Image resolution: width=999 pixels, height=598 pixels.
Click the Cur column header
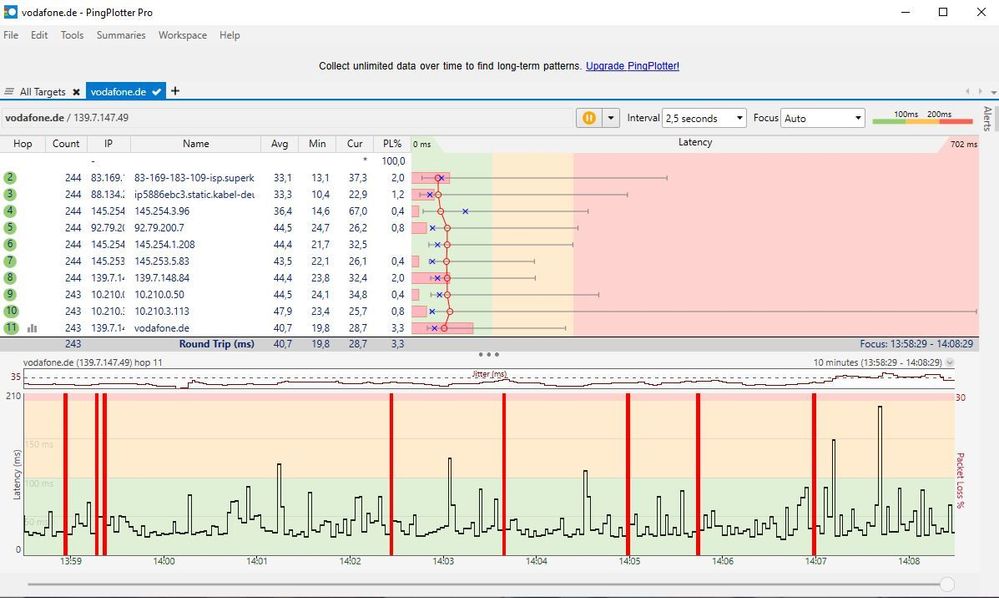click(355, 143)
